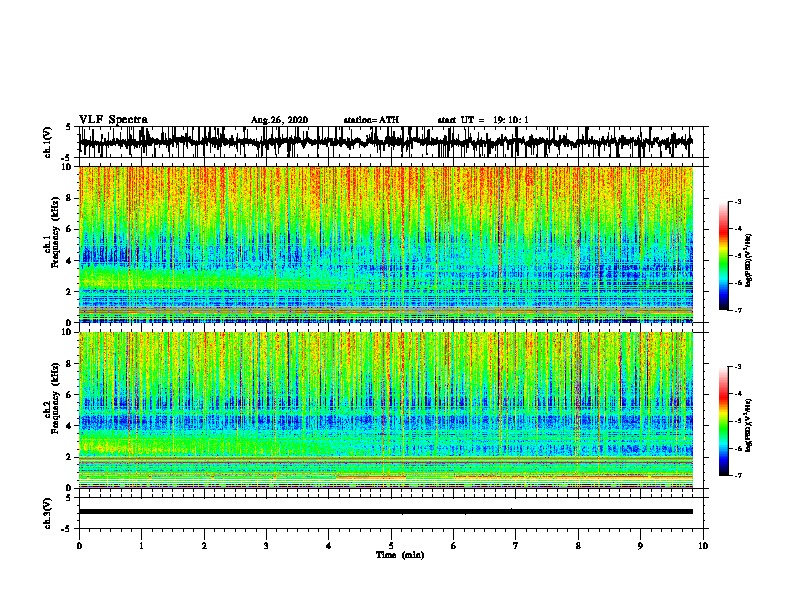
Task: Click the time axis tick labeled 9
Action: pyautogui.click(x=640, y=546)
